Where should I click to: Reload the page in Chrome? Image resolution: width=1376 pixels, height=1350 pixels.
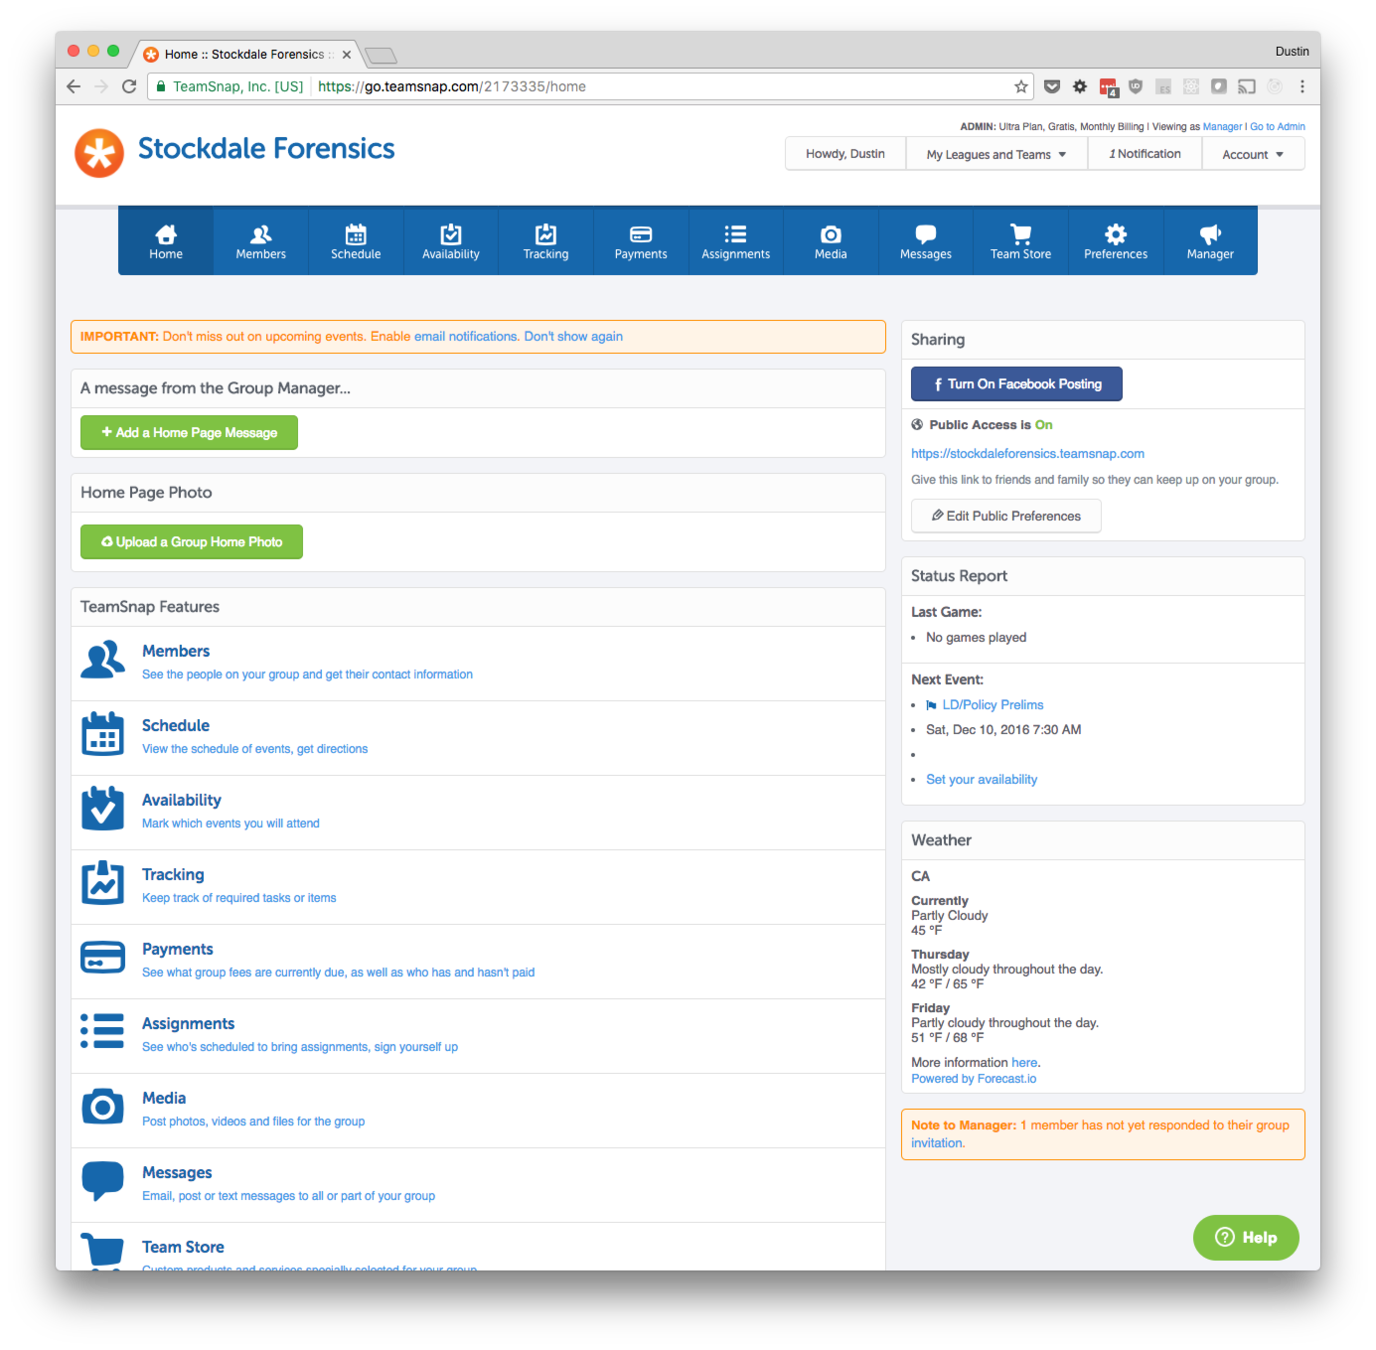[x=129, y=87]
